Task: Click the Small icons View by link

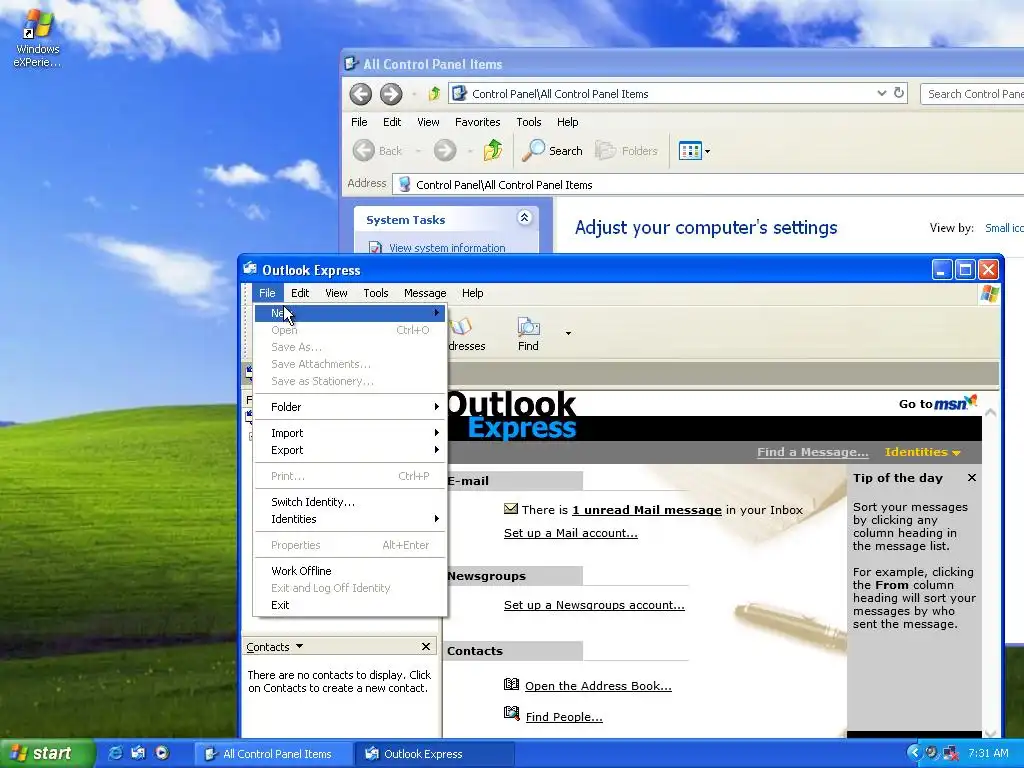Action: pyautogui.click(x=1004, y=228)
